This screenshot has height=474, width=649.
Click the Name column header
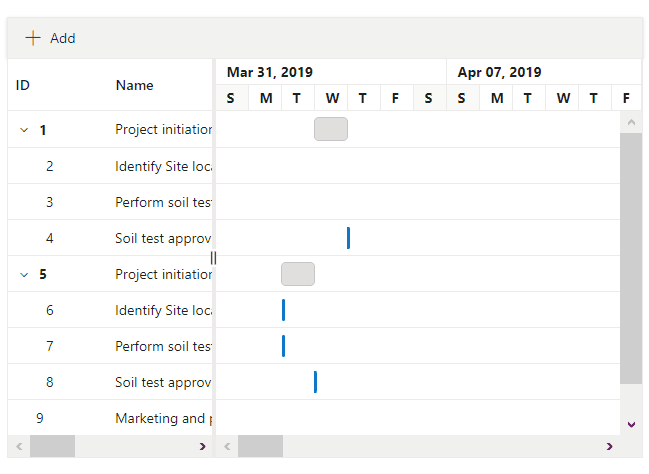click(x=134, y=85)
